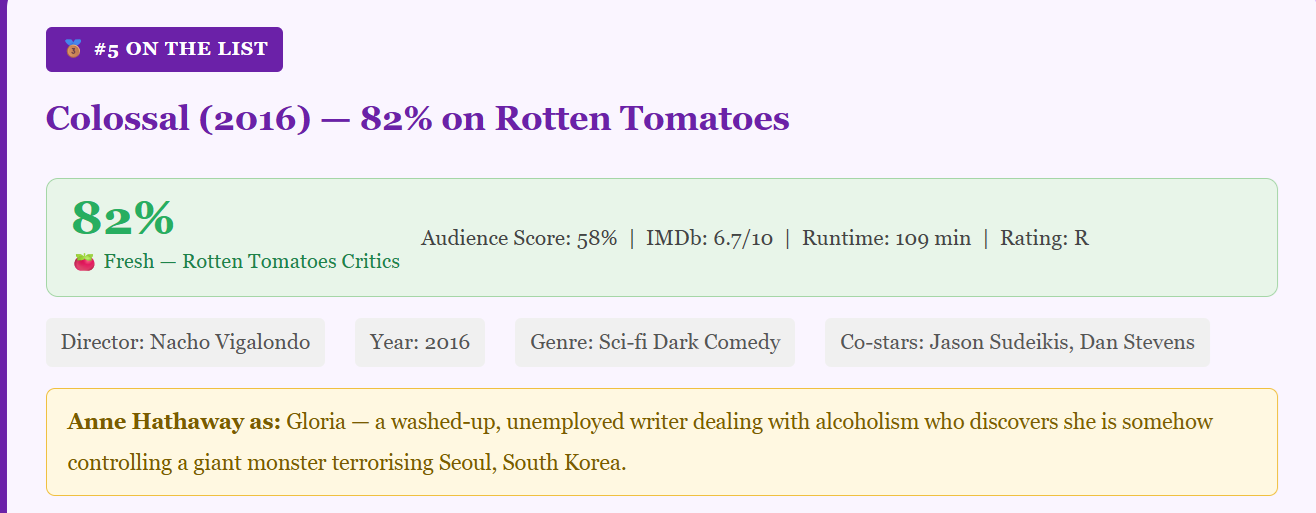Select the "#5 ON THE LIST" badge
1316x513 pixels.
click(x=164, y=49)
